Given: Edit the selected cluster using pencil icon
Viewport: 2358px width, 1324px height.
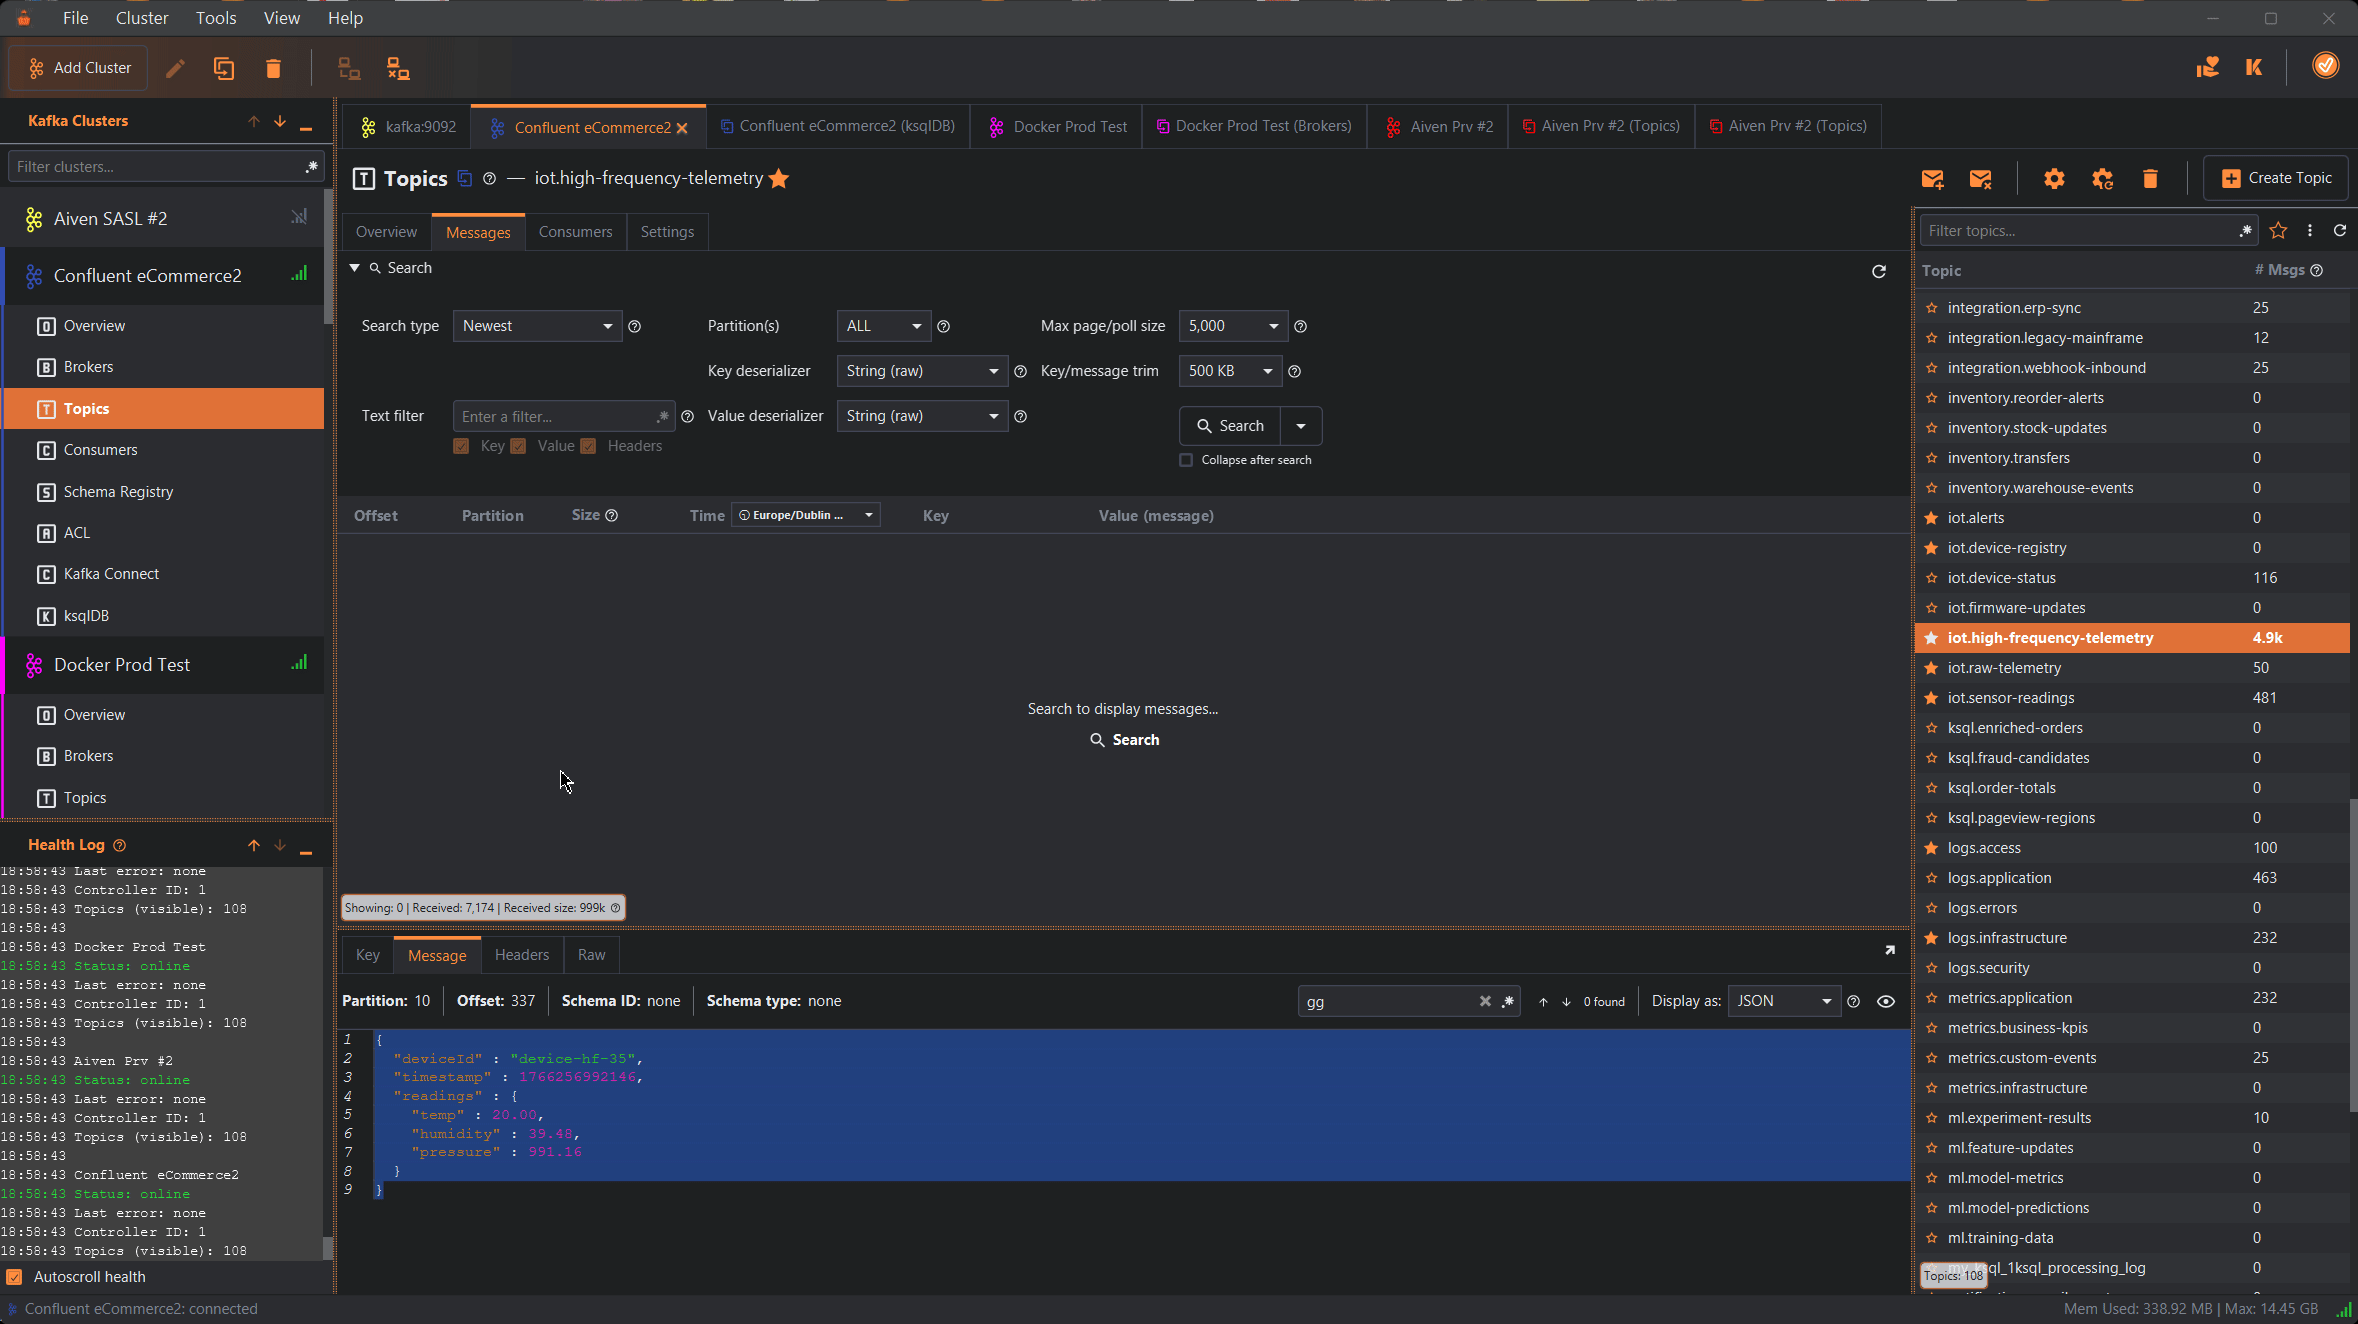Looking at the screenshot, I should point(175,68).
